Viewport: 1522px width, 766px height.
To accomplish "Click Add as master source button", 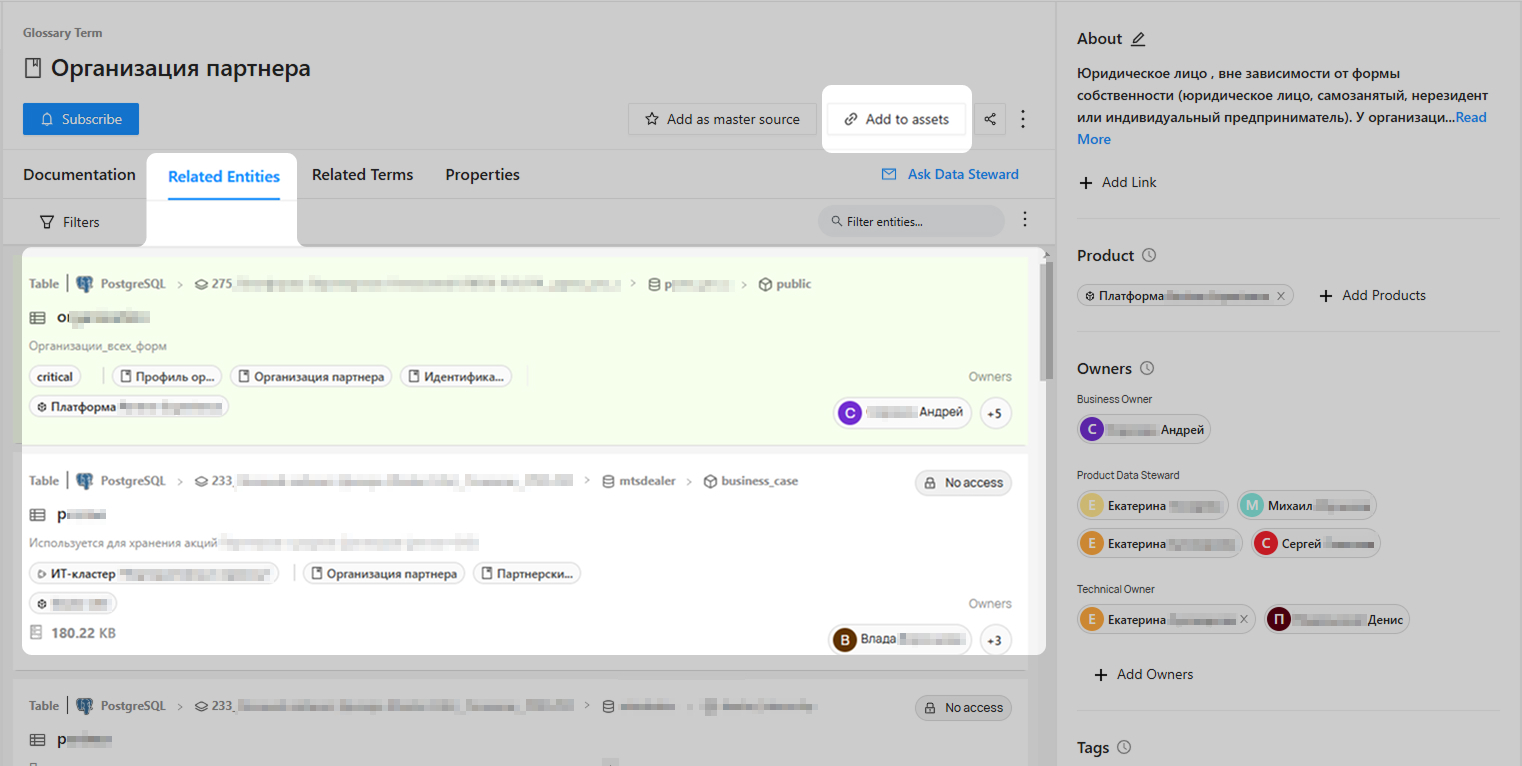I will [721, 119].
